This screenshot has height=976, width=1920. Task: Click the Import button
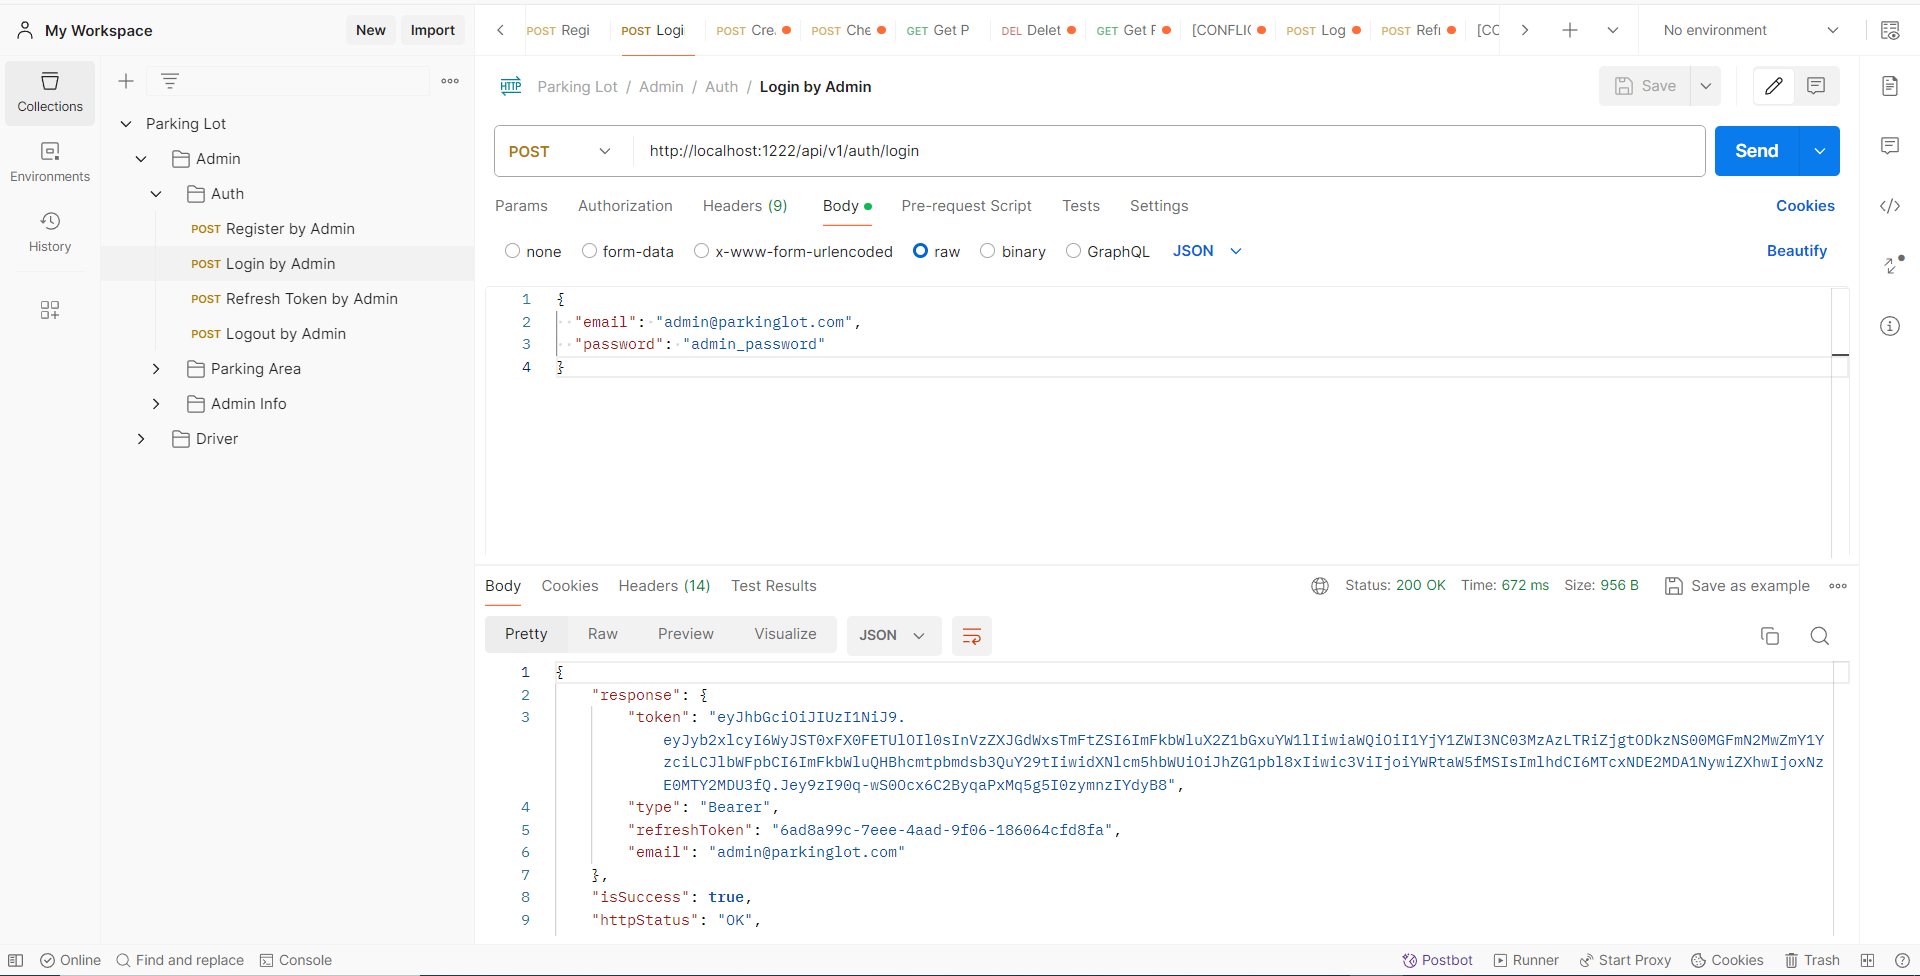click(433, 30)
